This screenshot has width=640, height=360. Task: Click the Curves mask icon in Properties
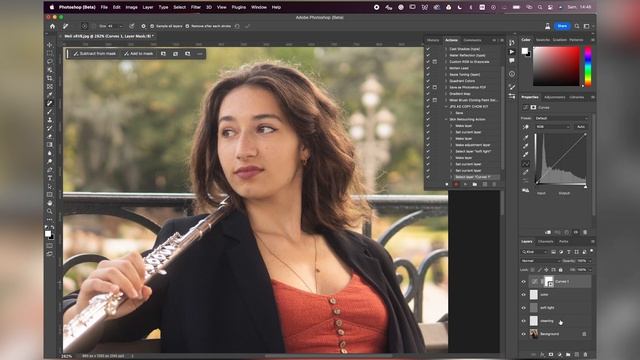pyautogui.click(x=533, y=107)
